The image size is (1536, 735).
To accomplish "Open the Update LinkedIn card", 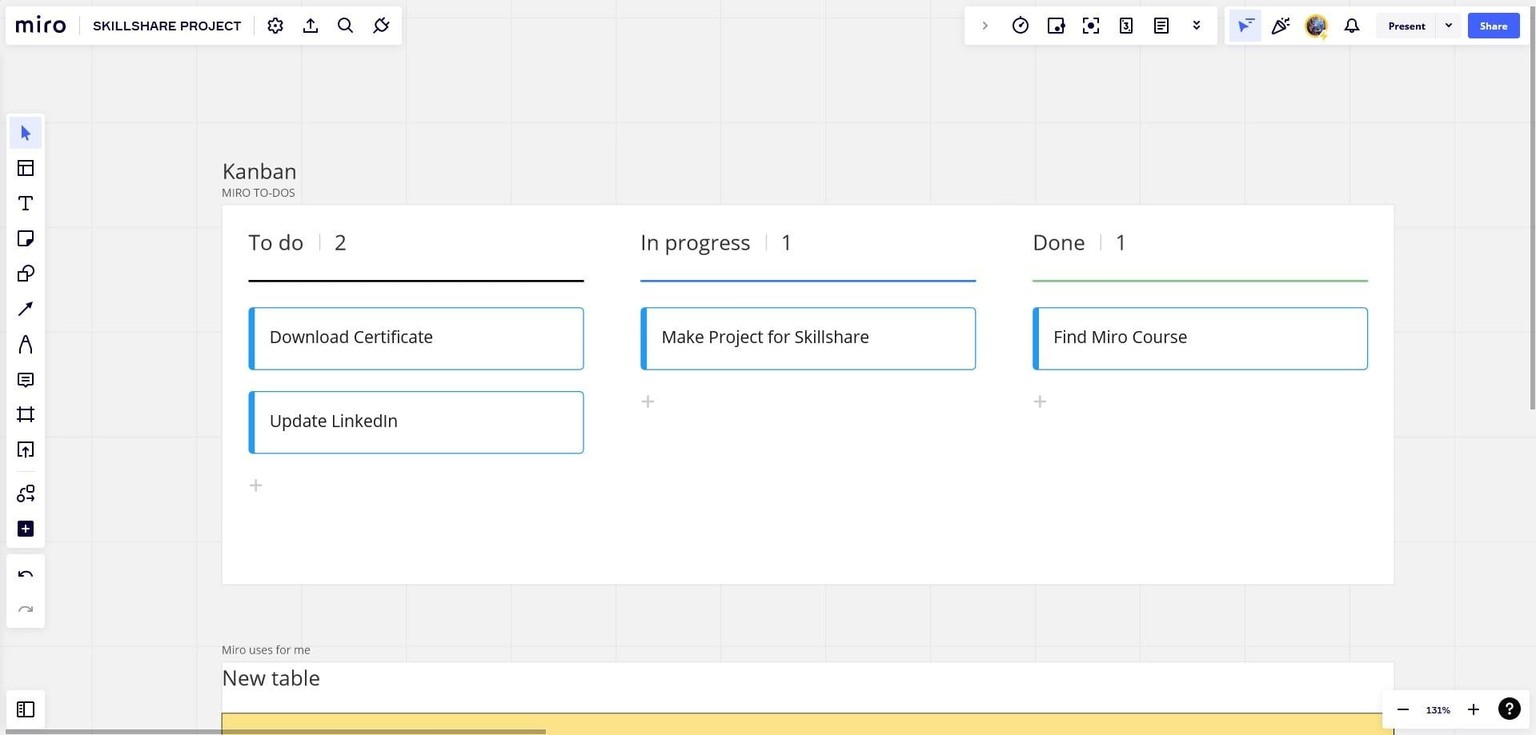I will coord(416,422).
